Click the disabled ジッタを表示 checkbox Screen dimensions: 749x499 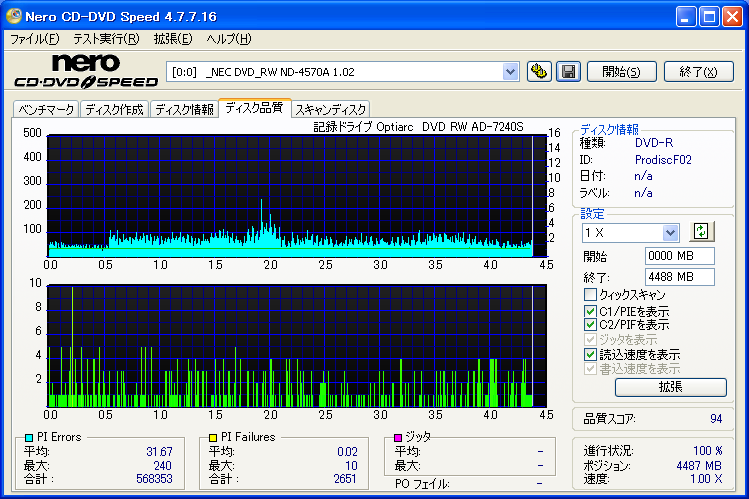590,340
